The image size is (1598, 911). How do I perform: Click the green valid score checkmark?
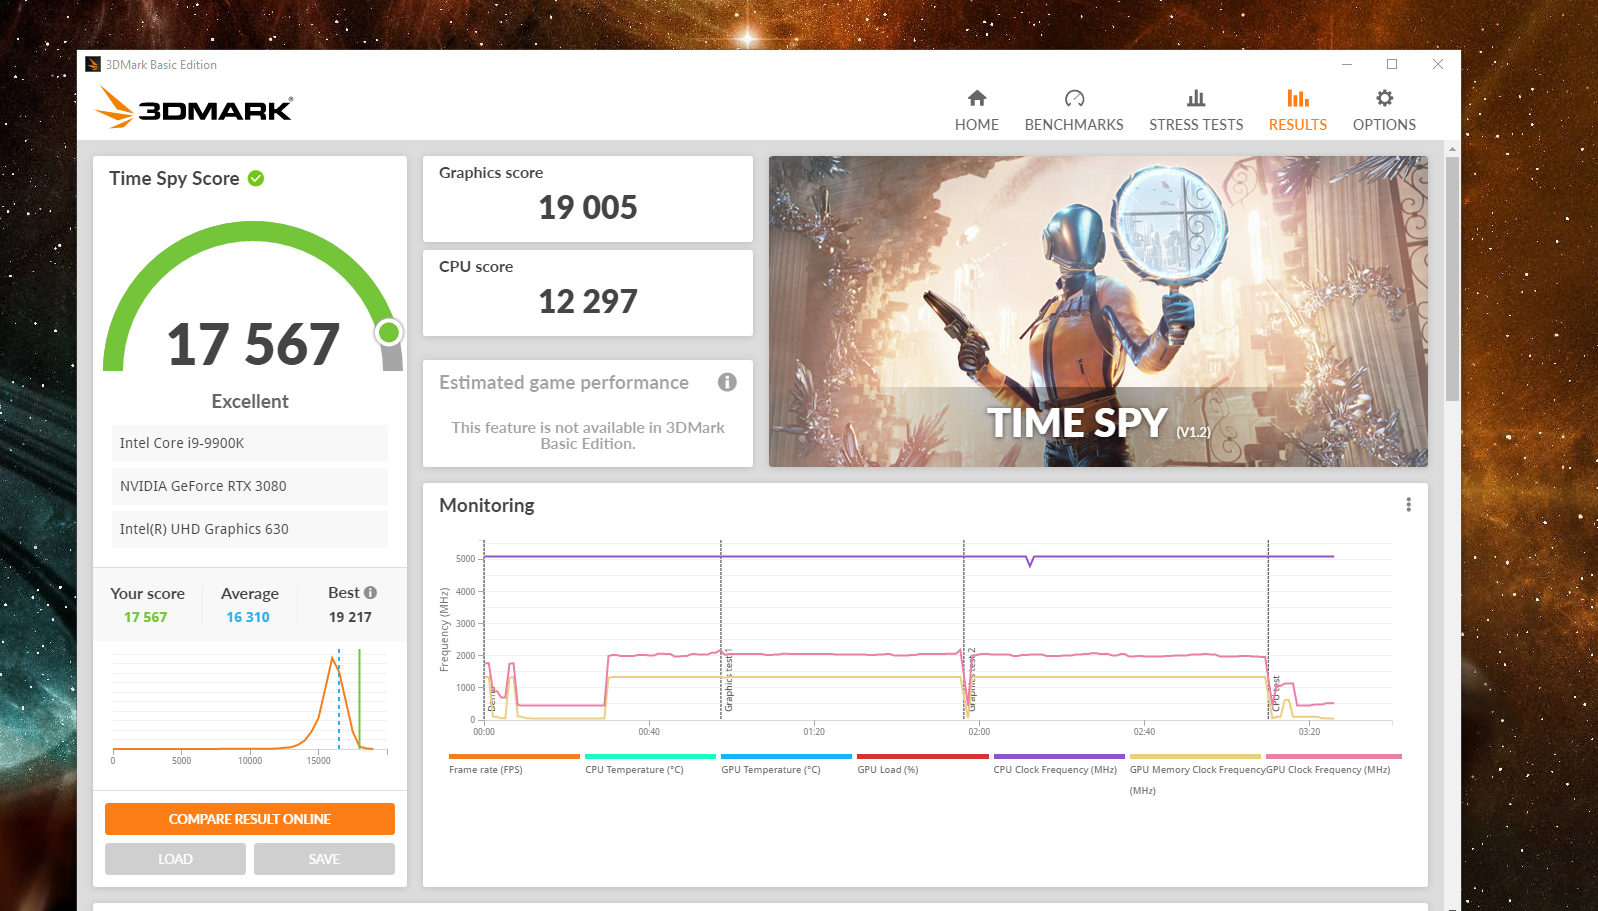(x=256, y=178)
